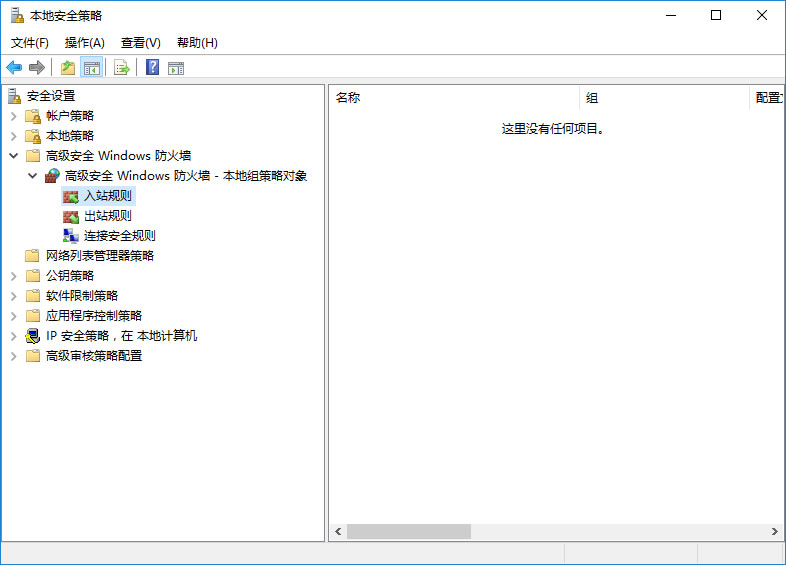Click the firewall globe icon of 本地组策略对象
This screenshot has width=786, height=565.
point(52,176)
